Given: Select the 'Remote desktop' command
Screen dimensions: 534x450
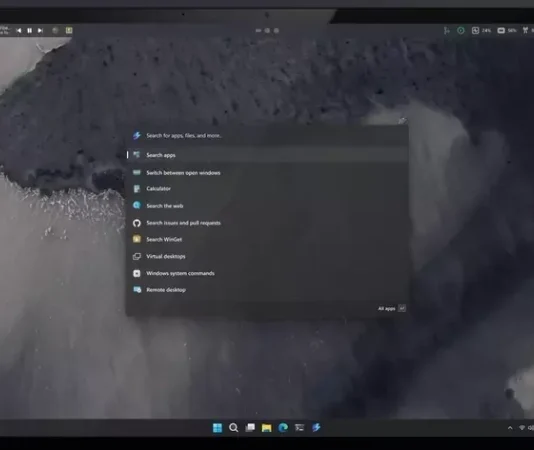Looking at the screenshot, I should pos(267,290).
